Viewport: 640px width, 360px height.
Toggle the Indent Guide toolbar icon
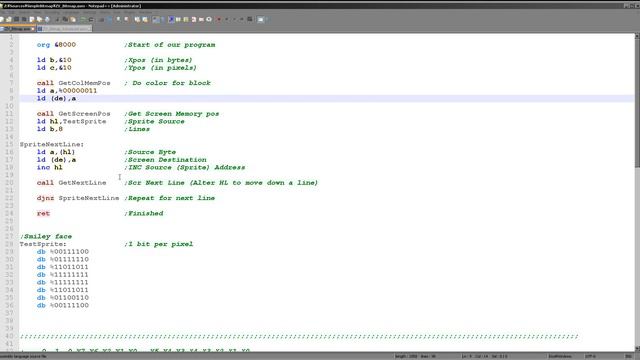tap(171, 19)
